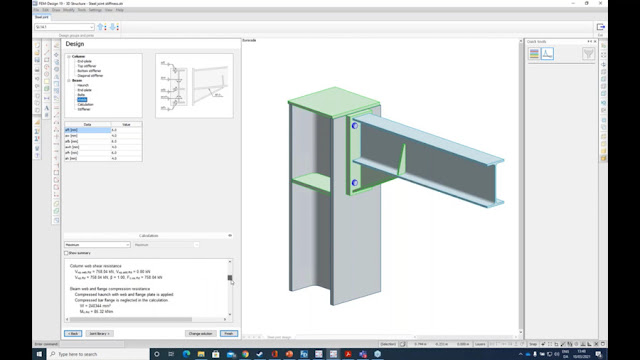
Task: Open File Explorer from the taskbar
Action: pyautogui.click(x=201, y=354)
